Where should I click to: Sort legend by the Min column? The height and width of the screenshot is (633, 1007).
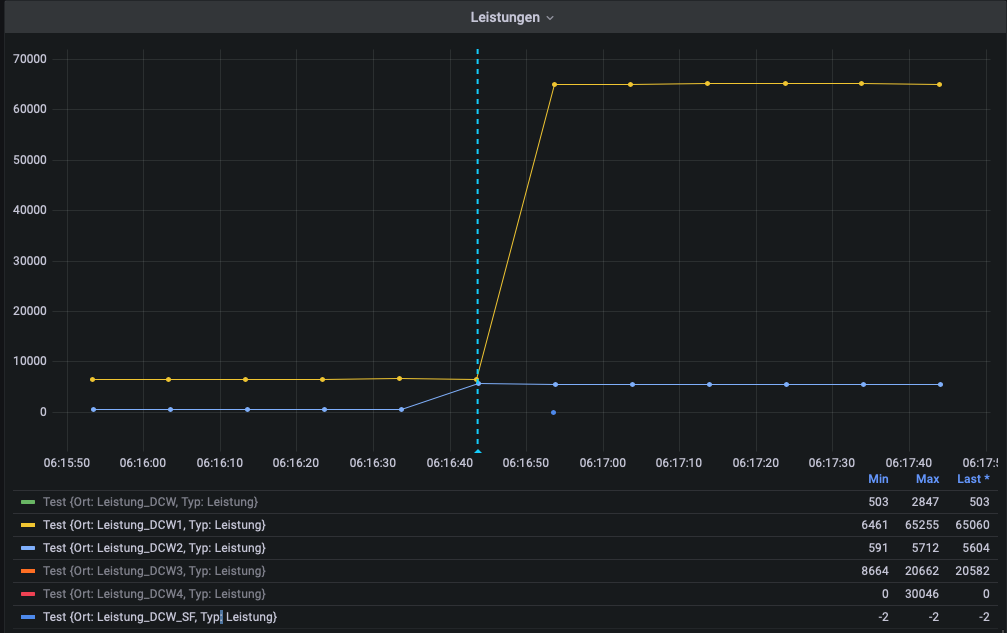[x=879, y=479]
